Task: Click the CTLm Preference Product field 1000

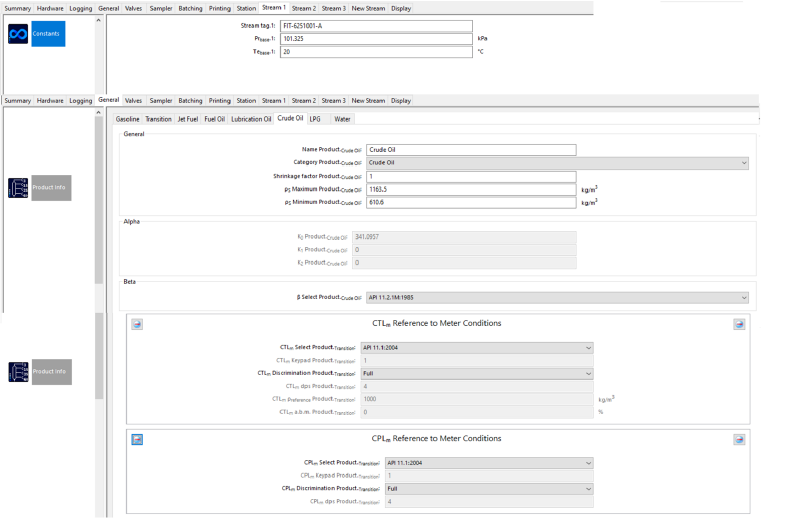Action: [477, 399]
